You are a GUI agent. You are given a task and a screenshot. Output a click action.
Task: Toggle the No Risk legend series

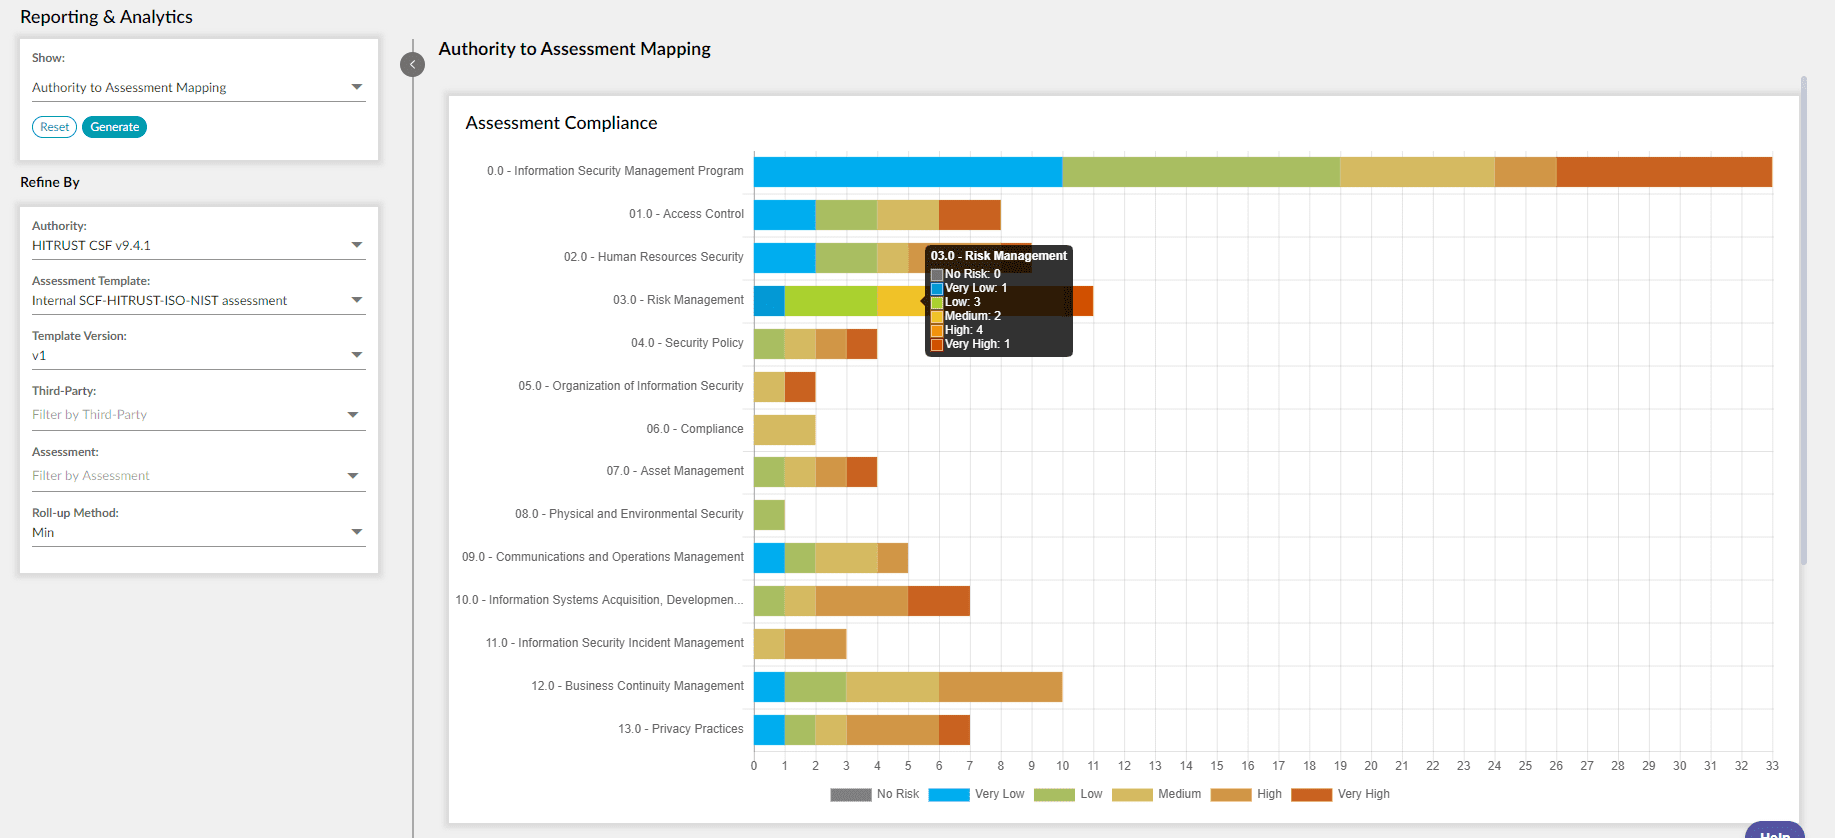point(874,795)
